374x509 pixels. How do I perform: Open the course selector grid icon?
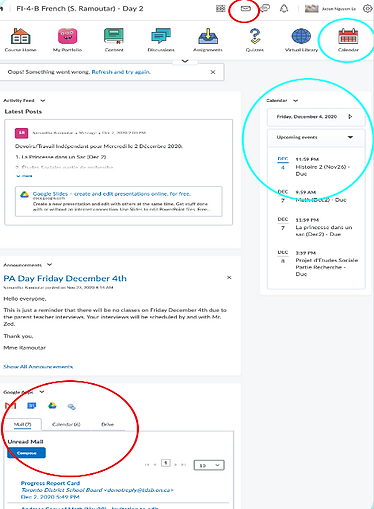[221, 9]
